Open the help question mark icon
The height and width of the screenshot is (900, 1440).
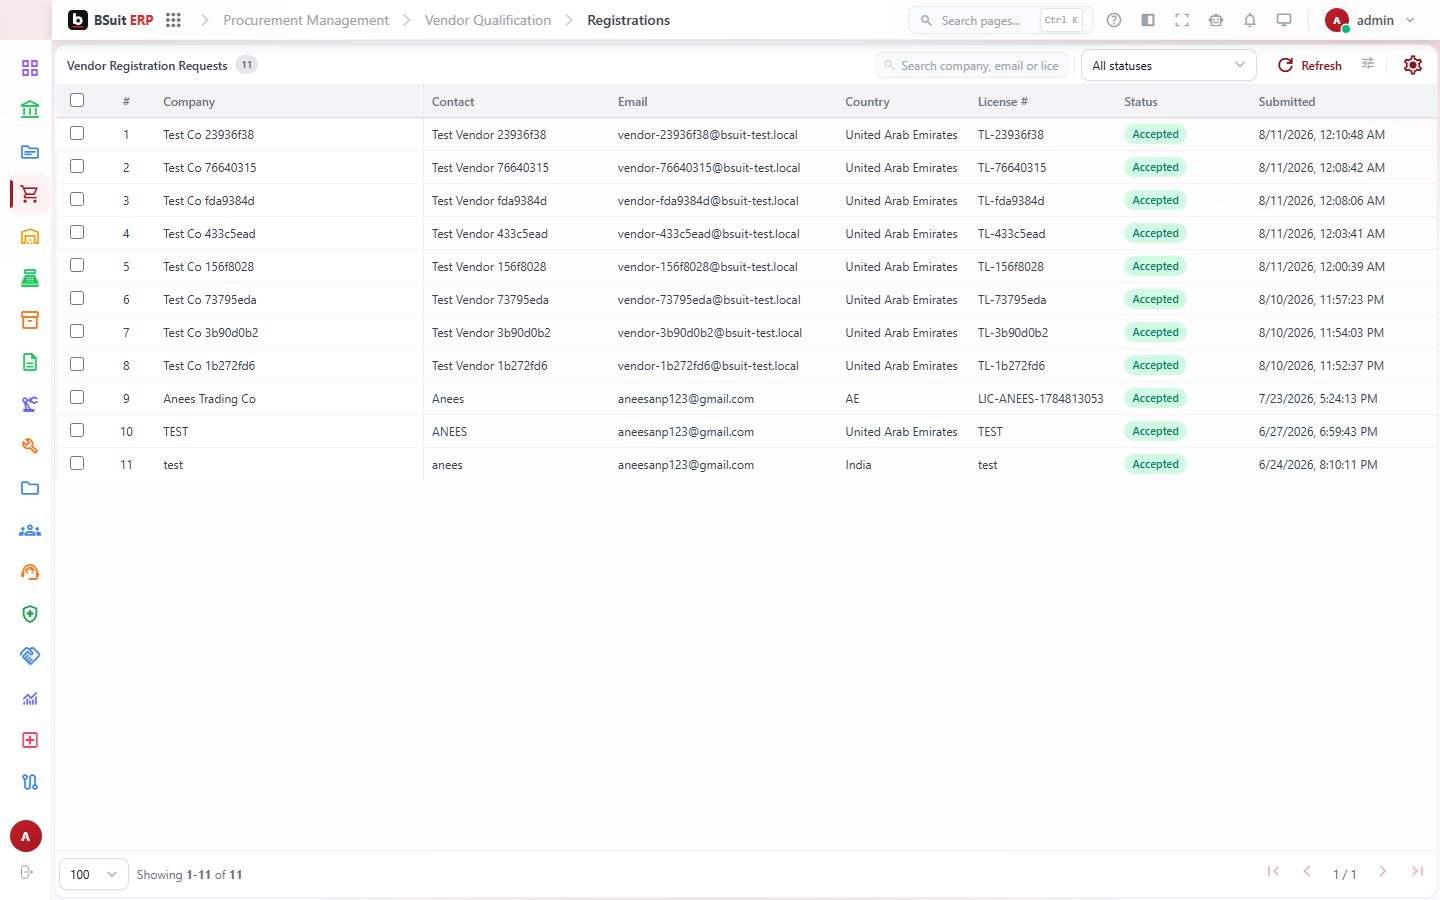1114,20
